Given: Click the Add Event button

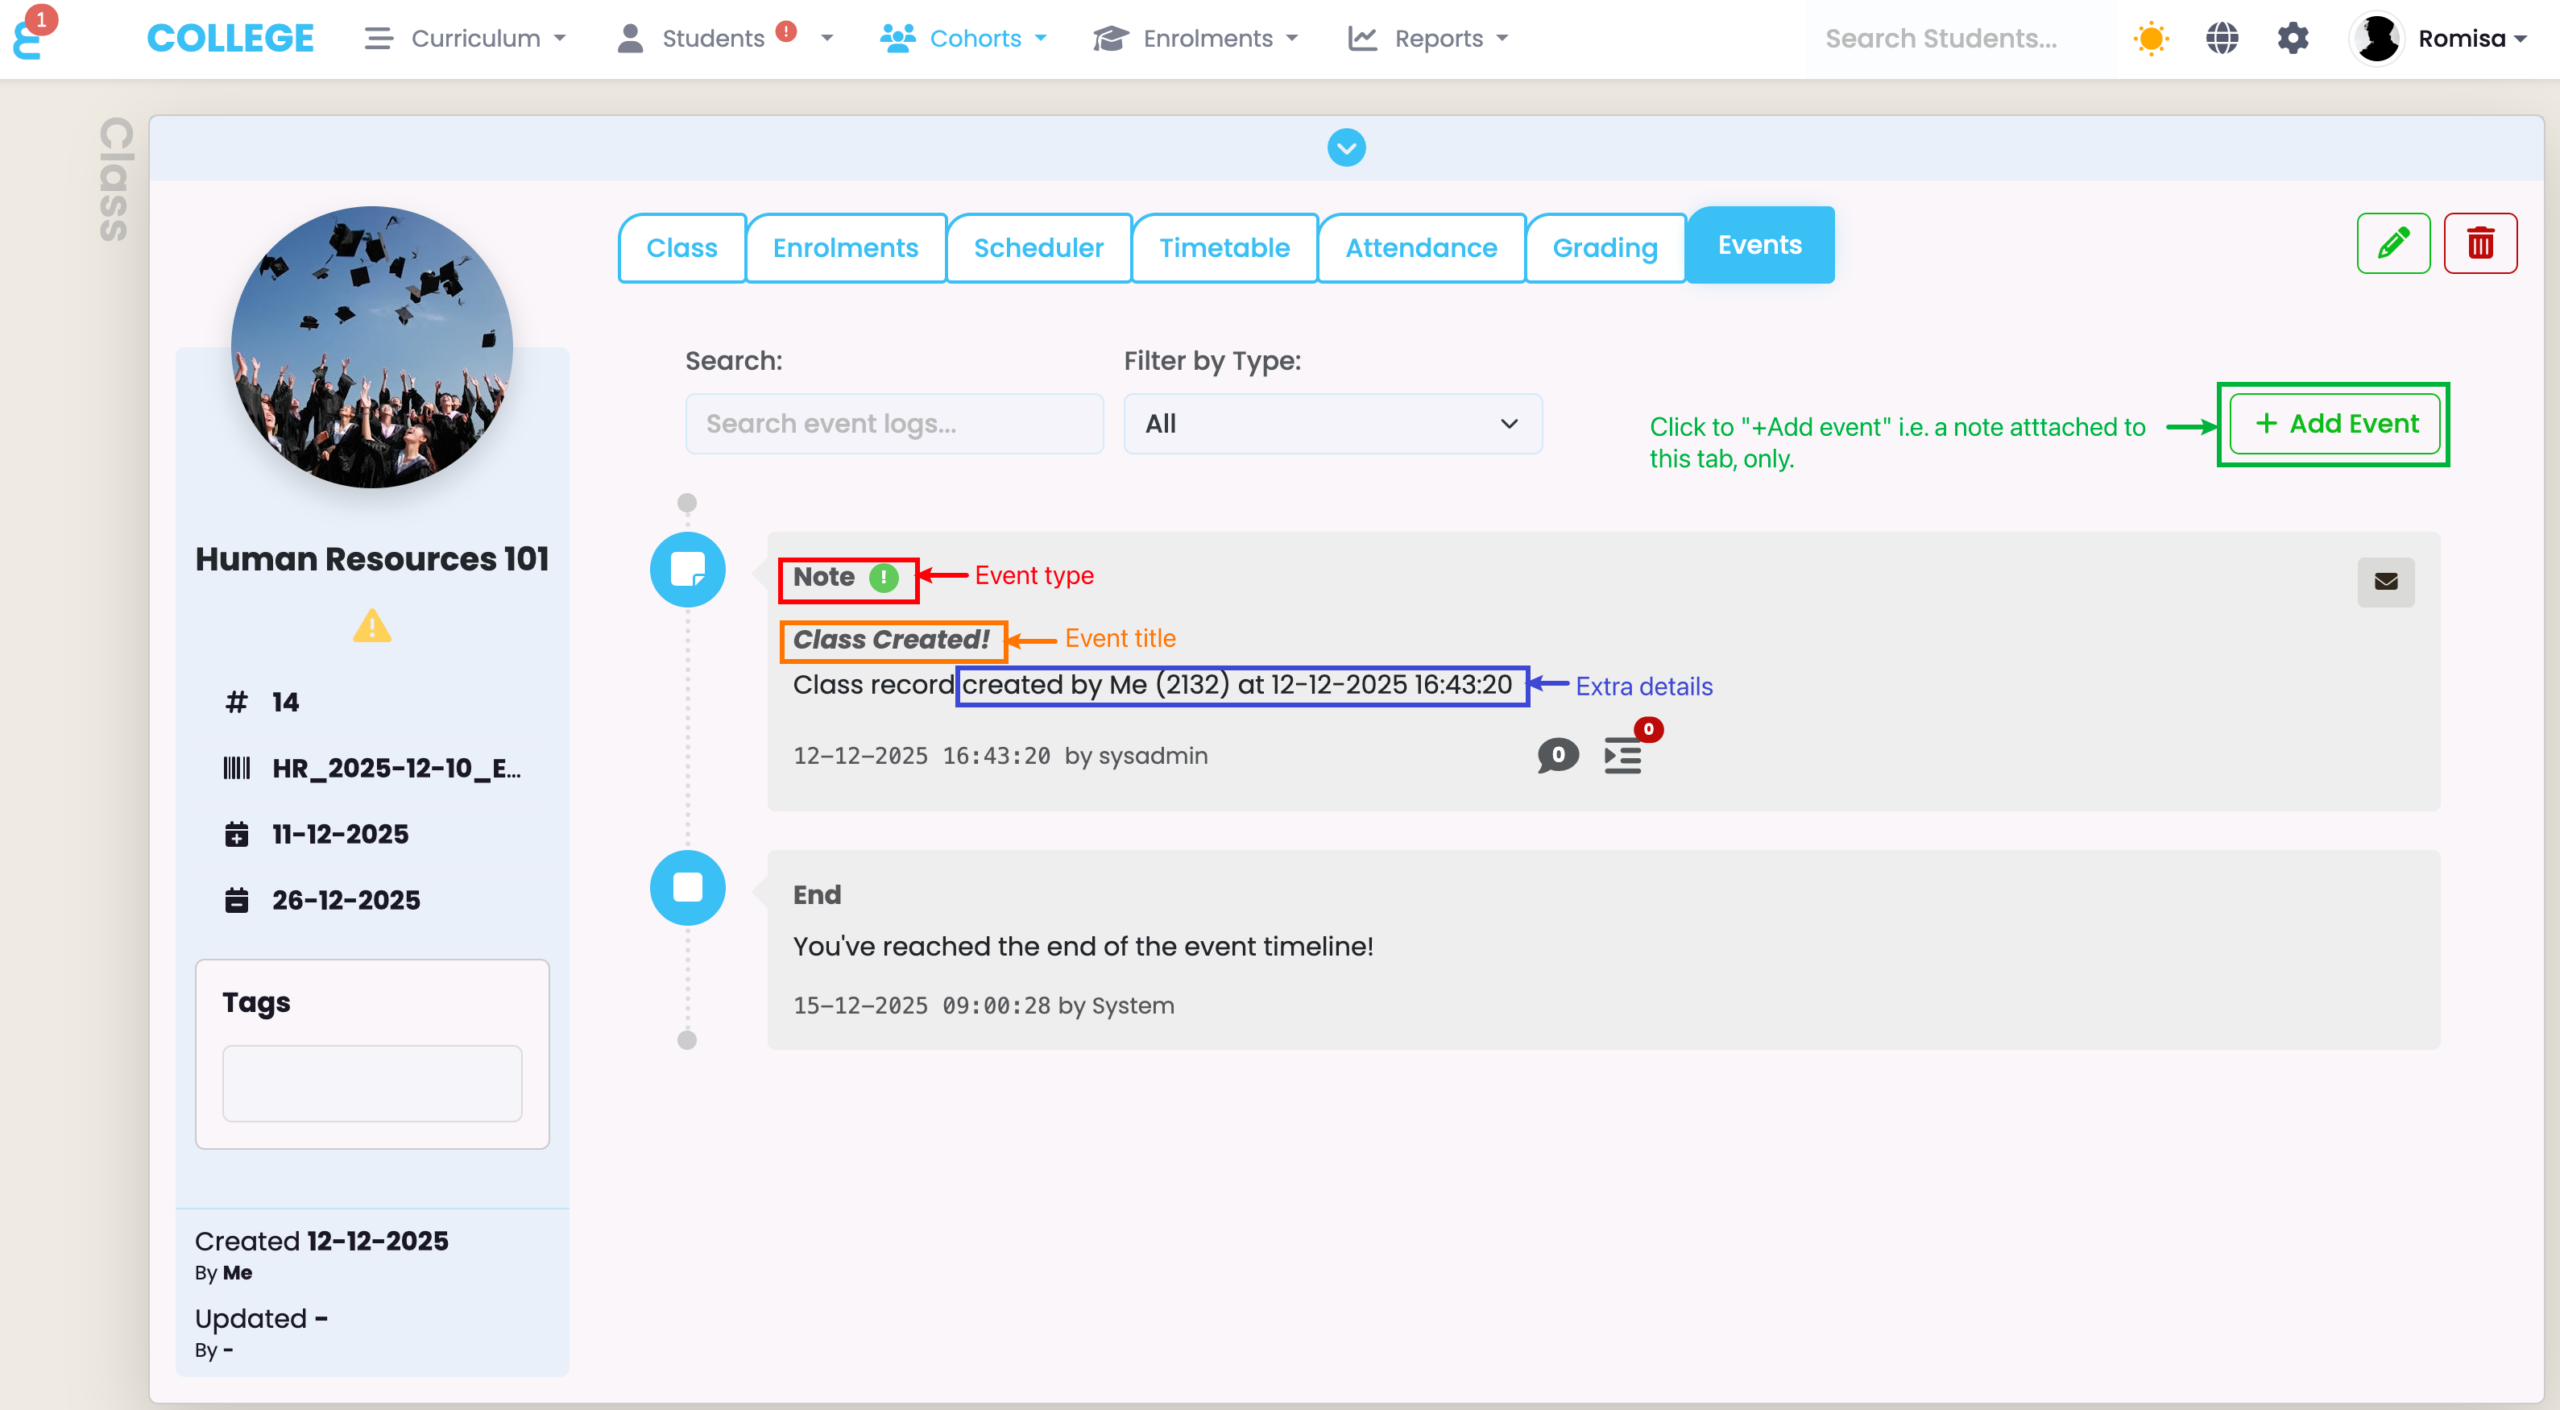Looking at the screenshot, I should click(x=2335, y=424).
